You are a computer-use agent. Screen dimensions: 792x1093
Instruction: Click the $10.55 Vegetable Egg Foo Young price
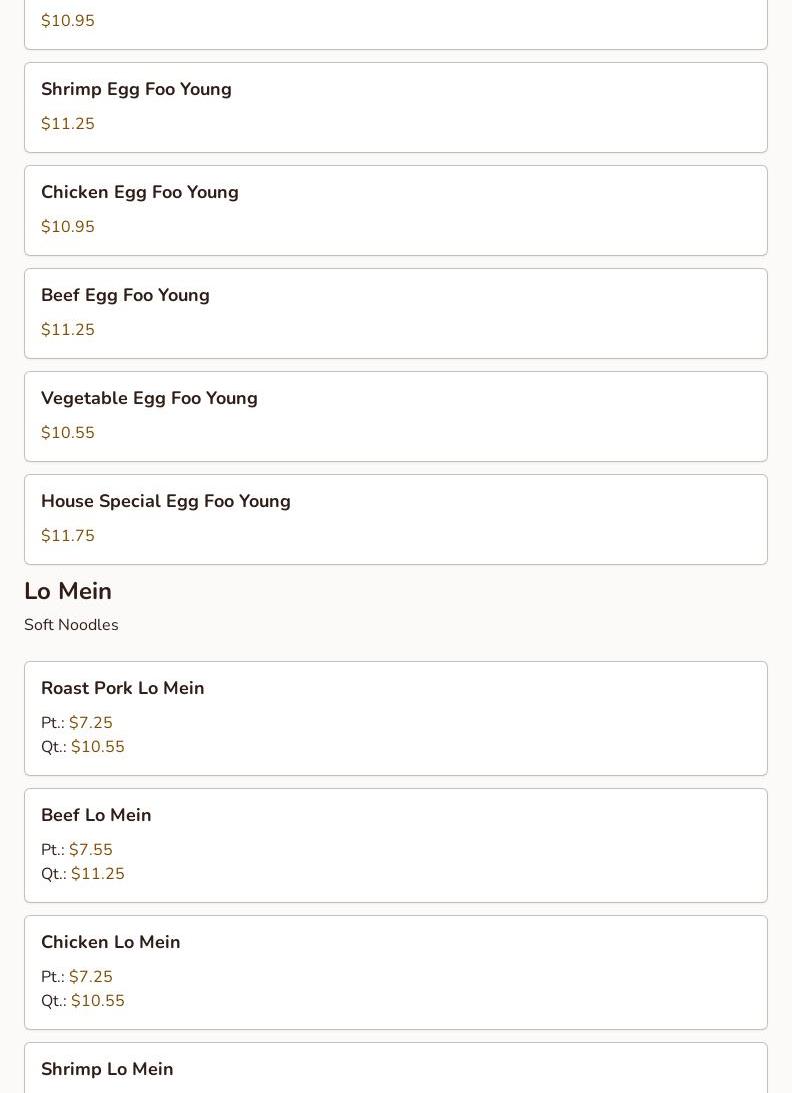pyautogui.click(x=68, y=433)
